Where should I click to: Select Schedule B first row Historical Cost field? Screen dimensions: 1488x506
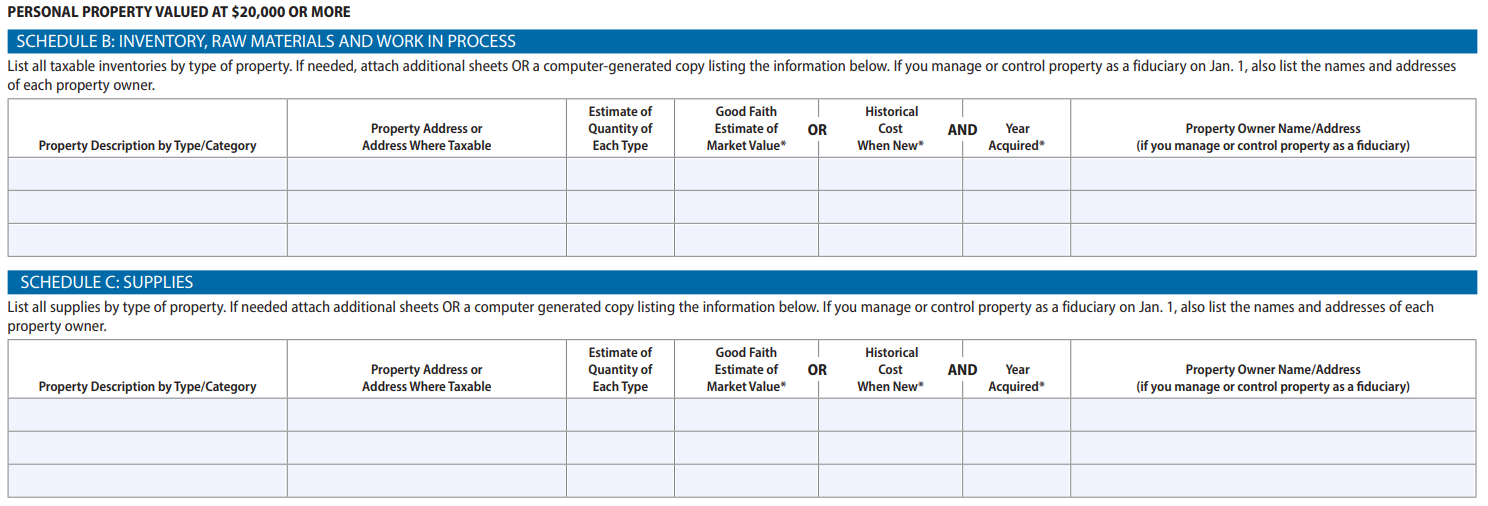click(890, 174)
